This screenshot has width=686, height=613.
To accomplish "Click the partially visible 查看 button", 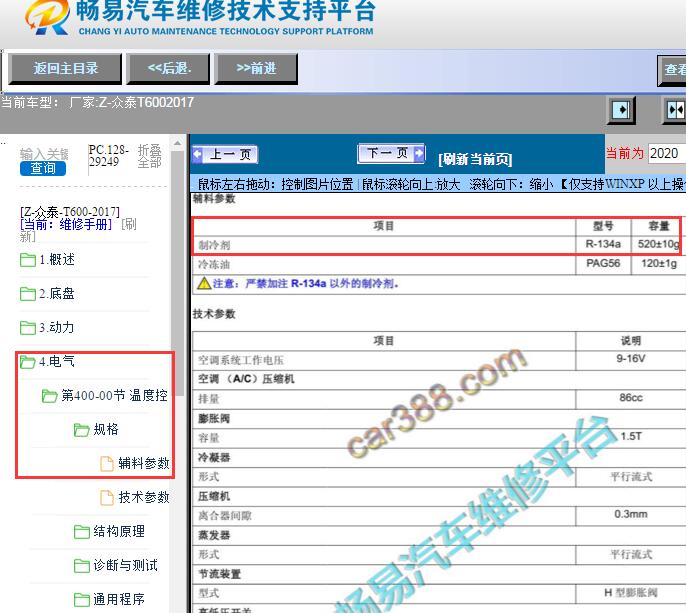I will (x=672, y=70).
